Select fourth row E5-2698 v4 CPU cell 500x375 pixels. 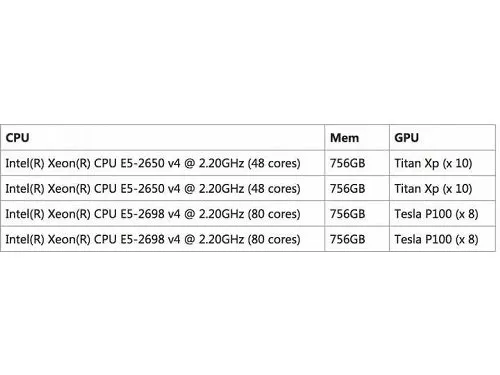[162, 239]
